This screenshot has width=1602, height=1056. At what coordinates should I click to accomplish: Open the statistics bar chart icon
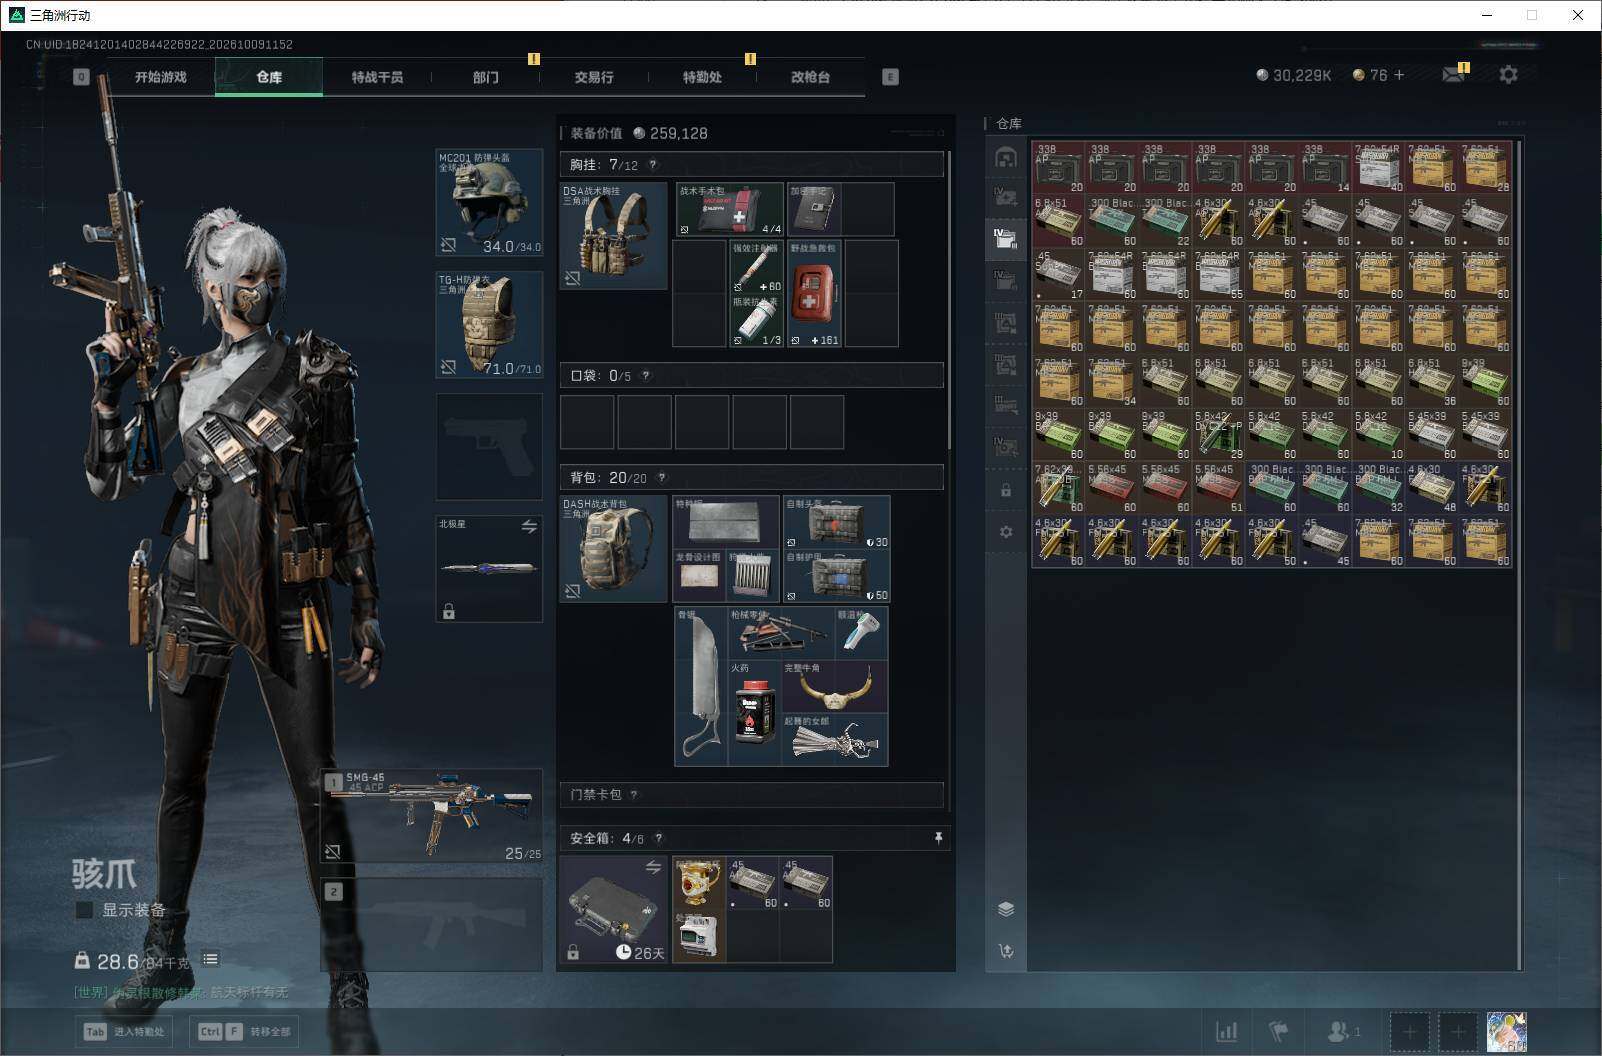tap(1226, 1031)
